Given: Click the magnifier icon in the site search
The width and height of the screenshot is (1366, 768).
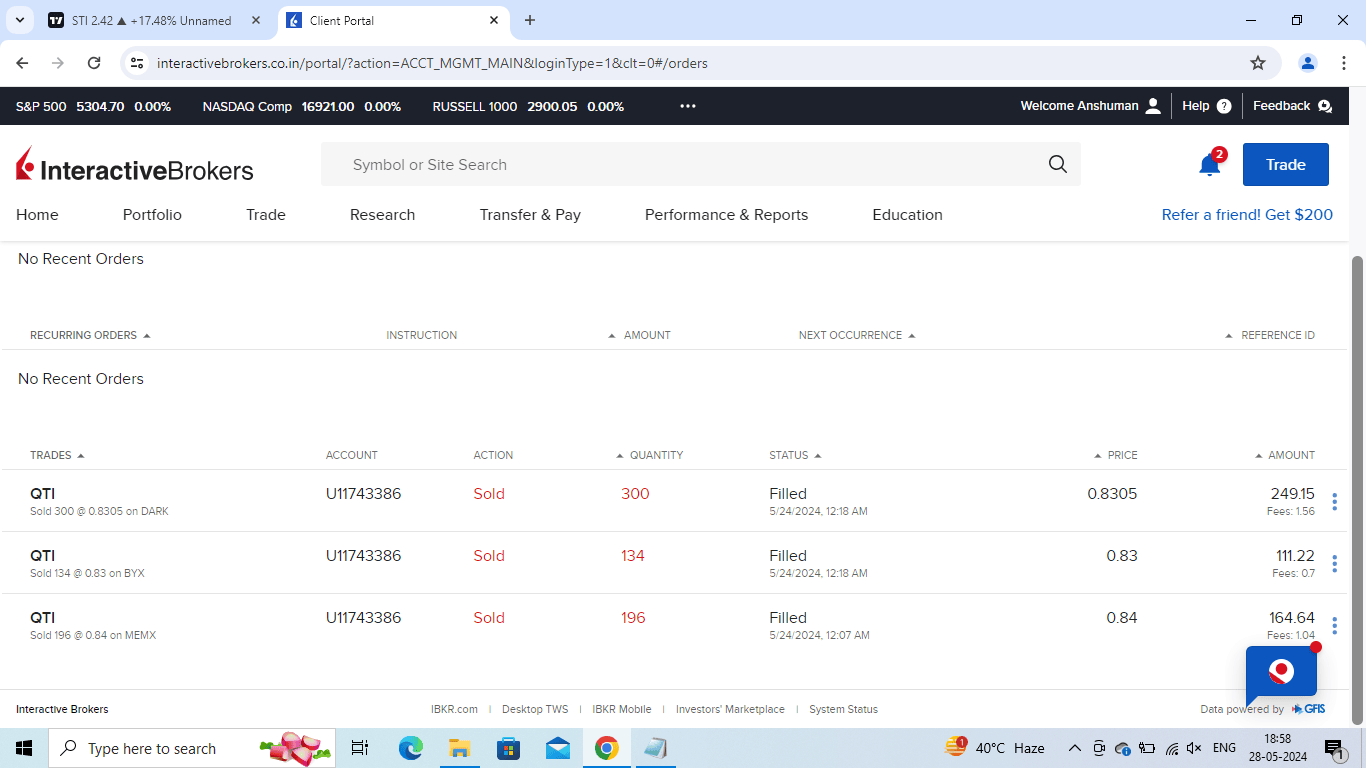Looking at the screenshot, I should [1058, 165].
